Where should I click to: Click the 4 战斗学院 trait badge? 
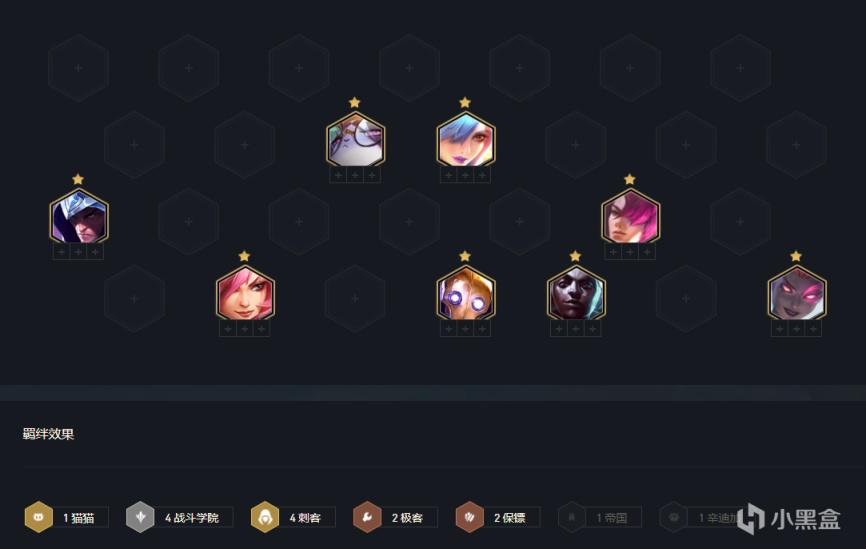[x=180, y=517]
